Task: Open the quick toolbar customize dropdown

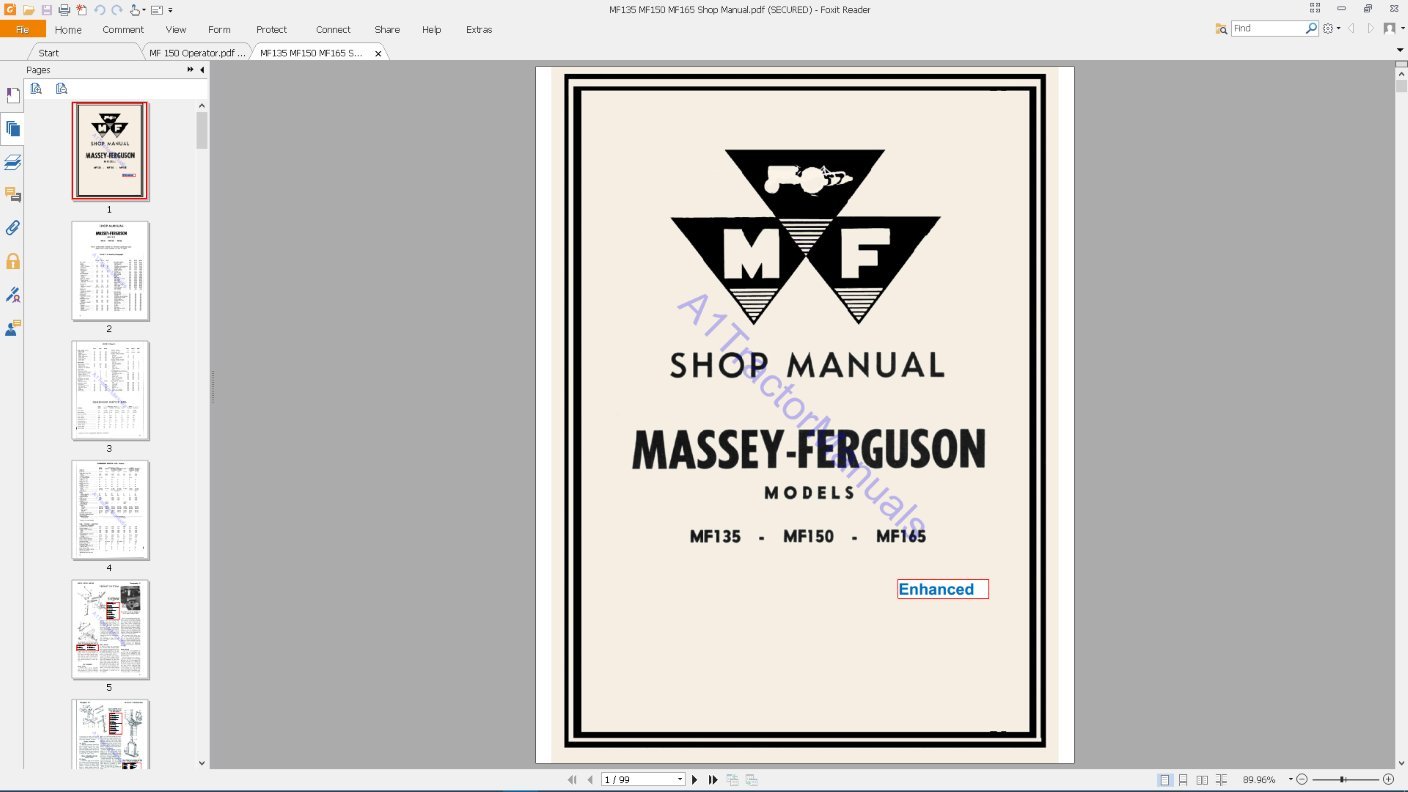Action: click(170, 9)
